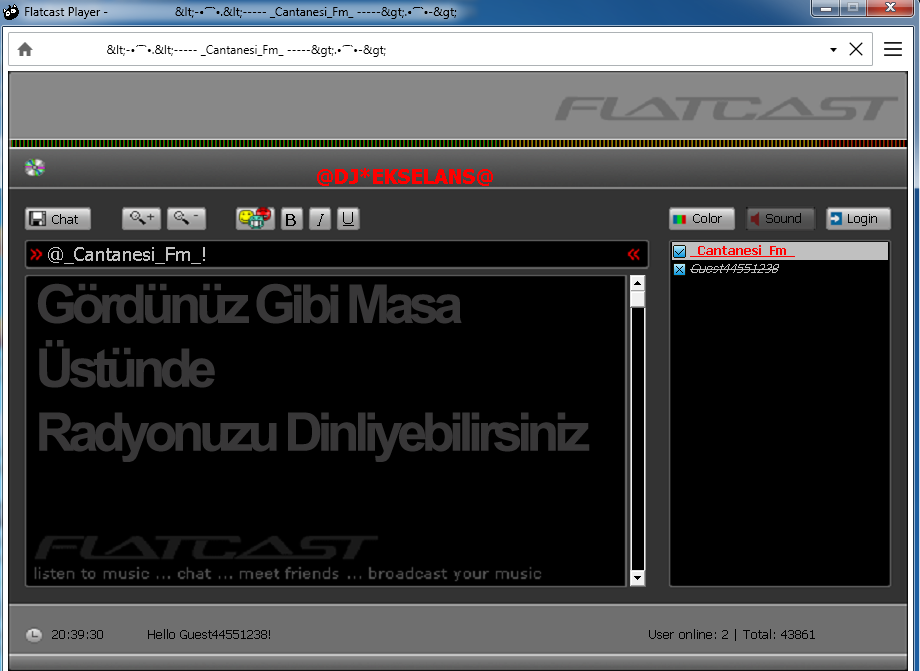Enable italic text formatting

[319, 219]
